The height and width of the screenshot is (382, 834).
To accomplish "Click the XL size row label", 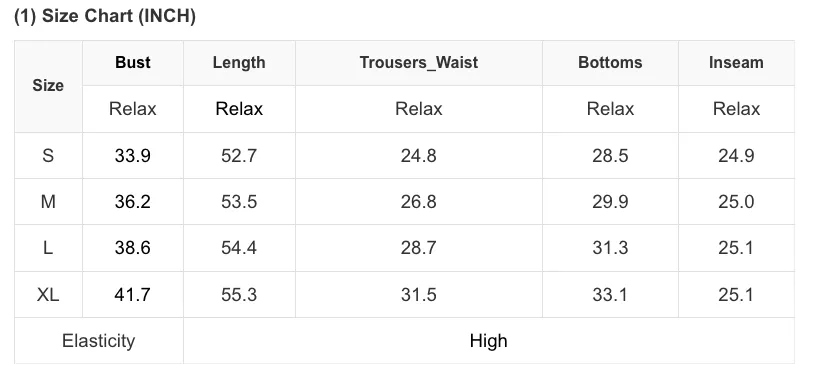I will [x=48, y=295].
